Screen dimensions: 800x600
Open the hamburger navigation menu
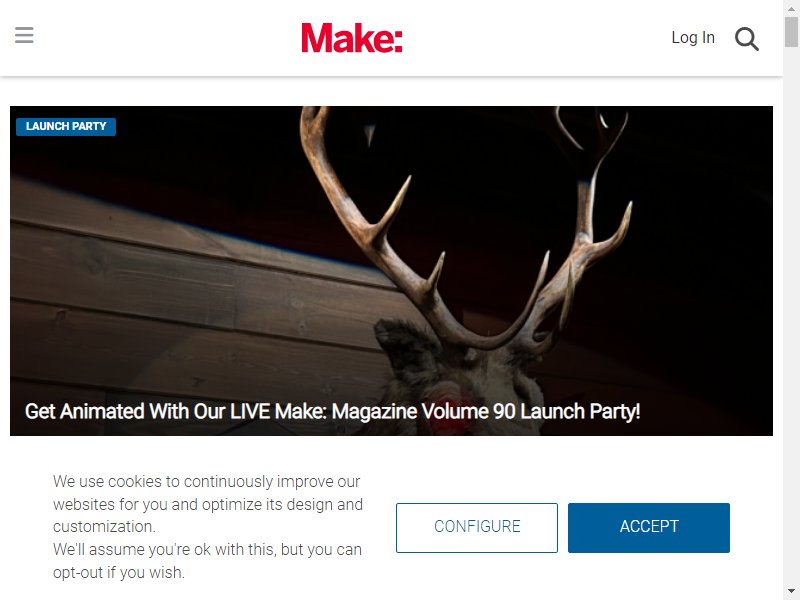click(24, 35)
